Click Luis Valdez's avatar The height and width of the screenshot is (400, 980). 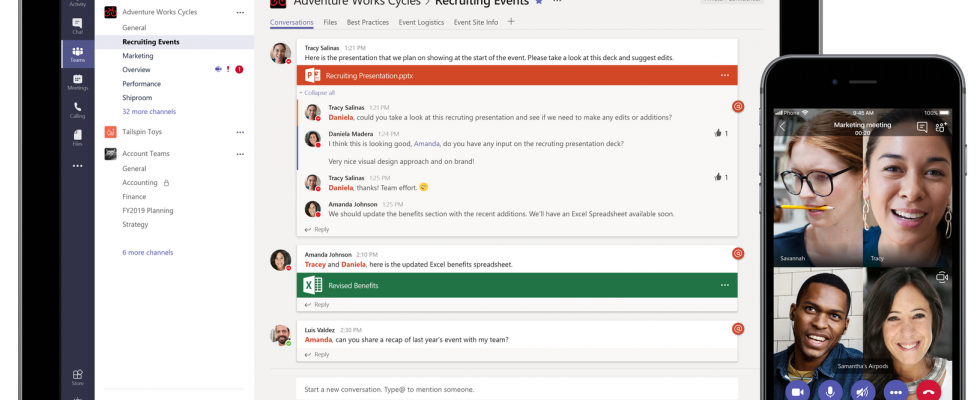pyautogui.click(x=281, y=335)
